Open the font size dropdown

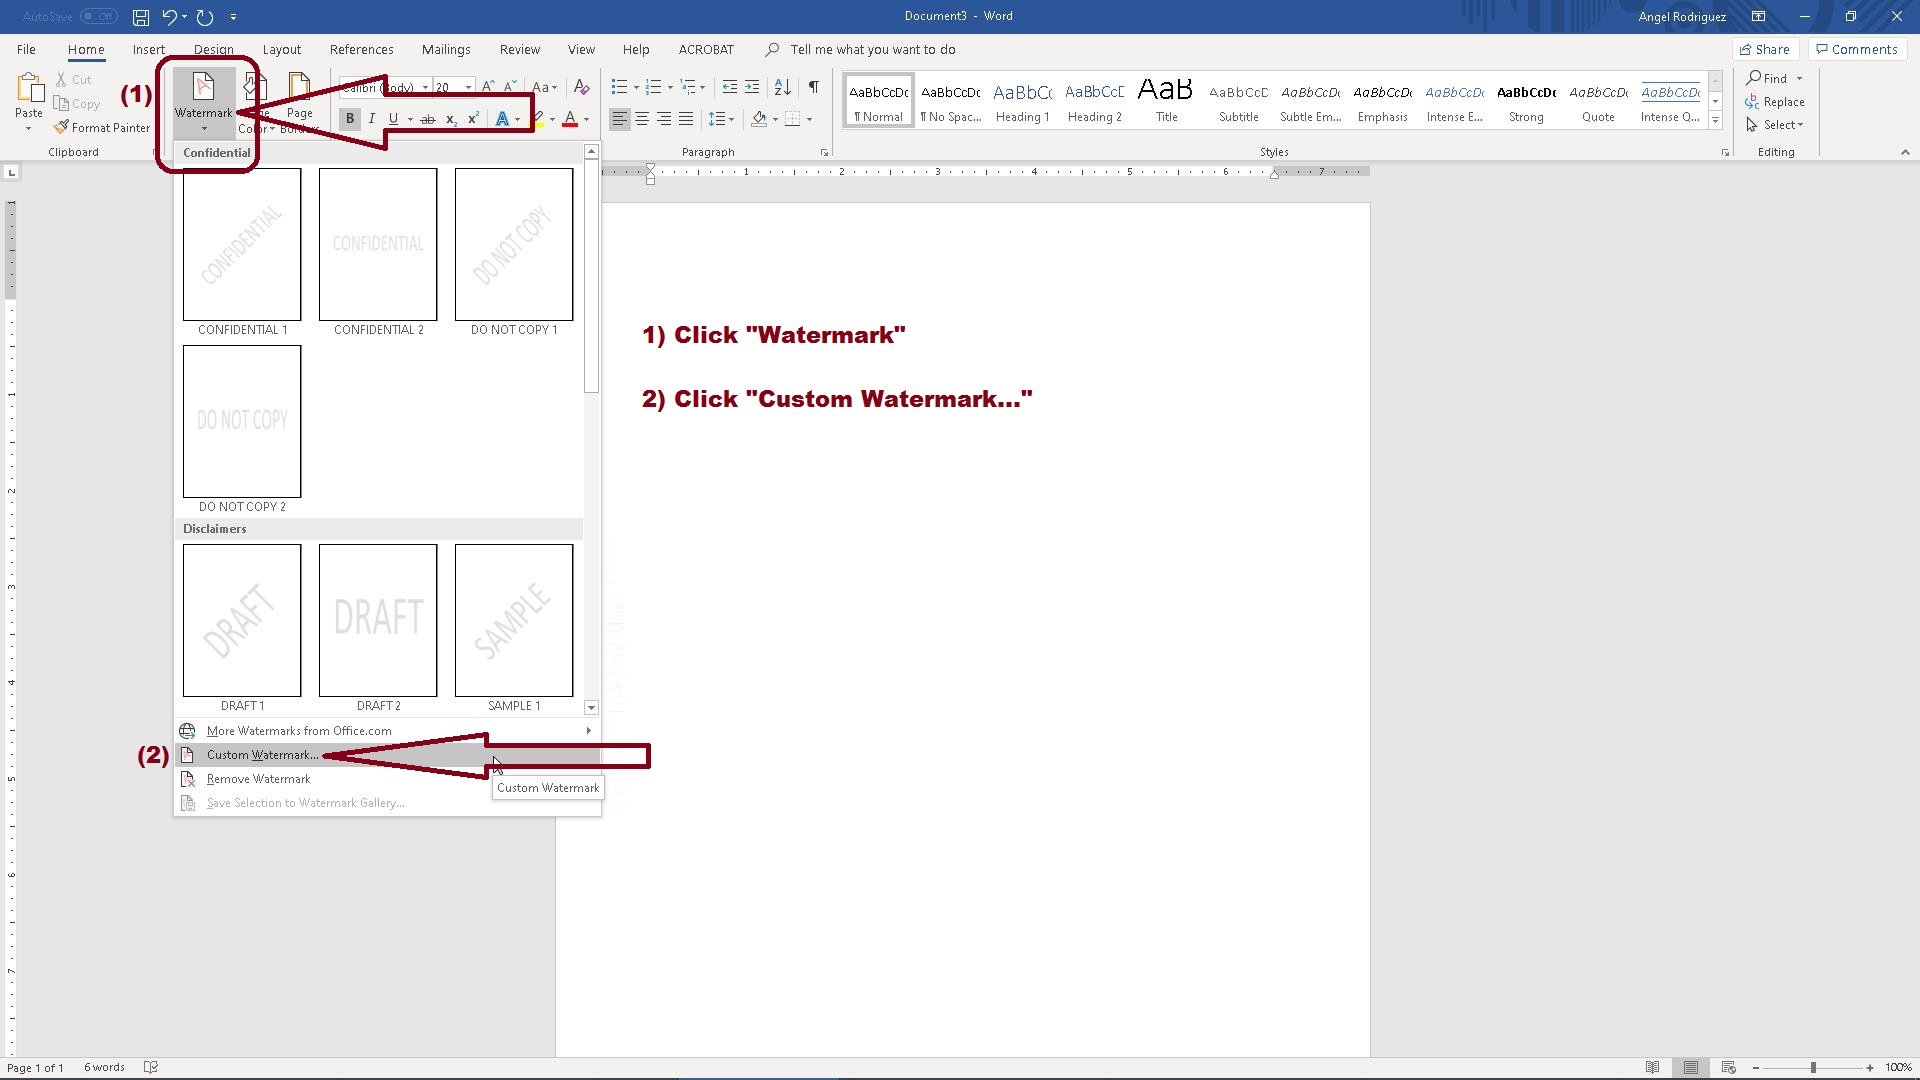click(468, 87)
